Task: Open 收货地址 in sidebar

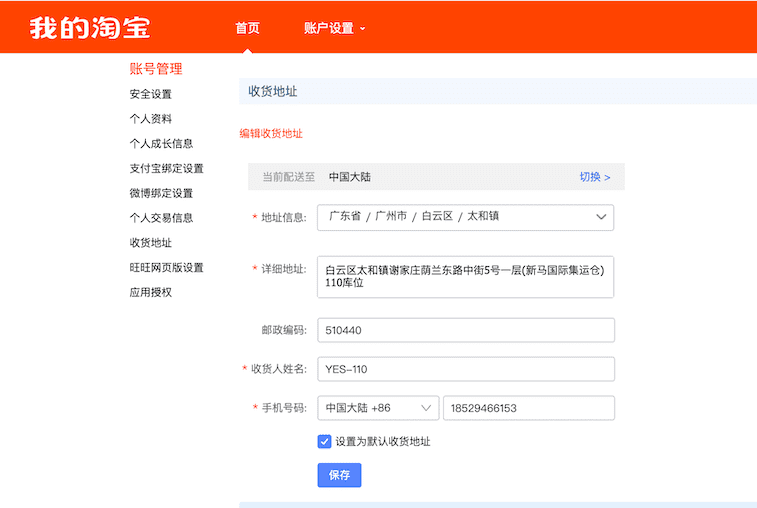Action: click(151, 242)
